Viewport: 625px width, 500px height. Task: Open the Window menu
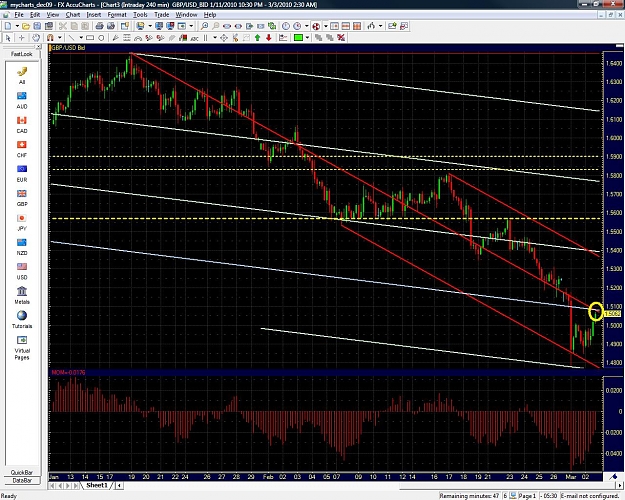(187, 15)
